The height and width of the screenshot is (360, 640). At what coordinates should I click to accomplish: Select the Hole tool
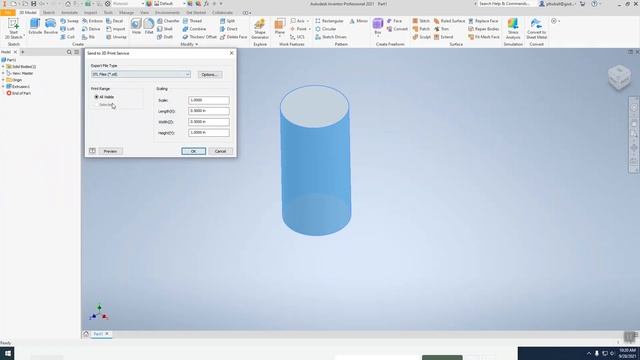click(136, 26)
